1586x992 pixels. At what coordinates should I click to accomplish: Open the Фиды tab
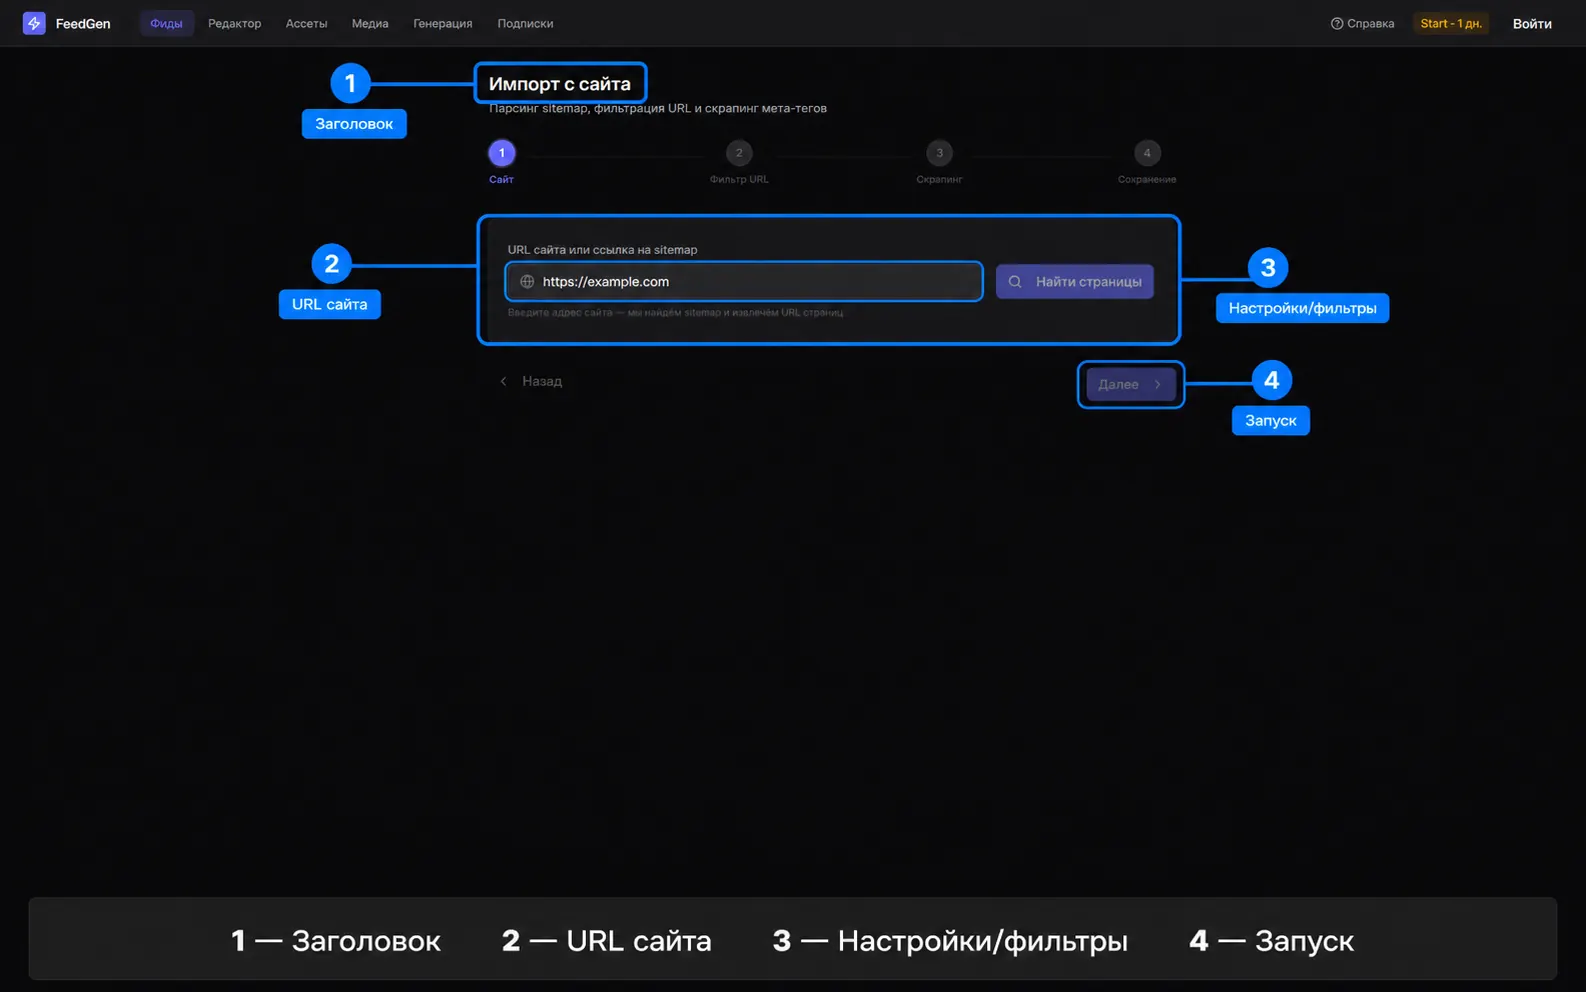pos(166,23)
